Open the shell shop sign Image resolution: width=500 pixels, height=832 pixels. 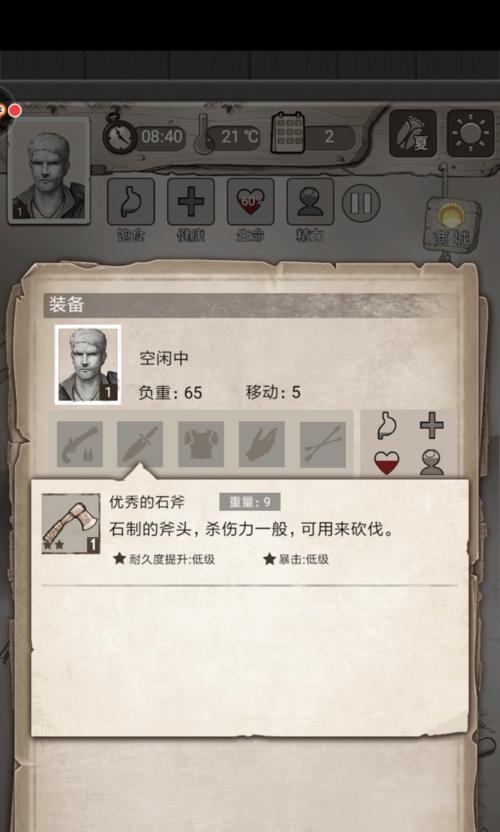click(452, 224)
